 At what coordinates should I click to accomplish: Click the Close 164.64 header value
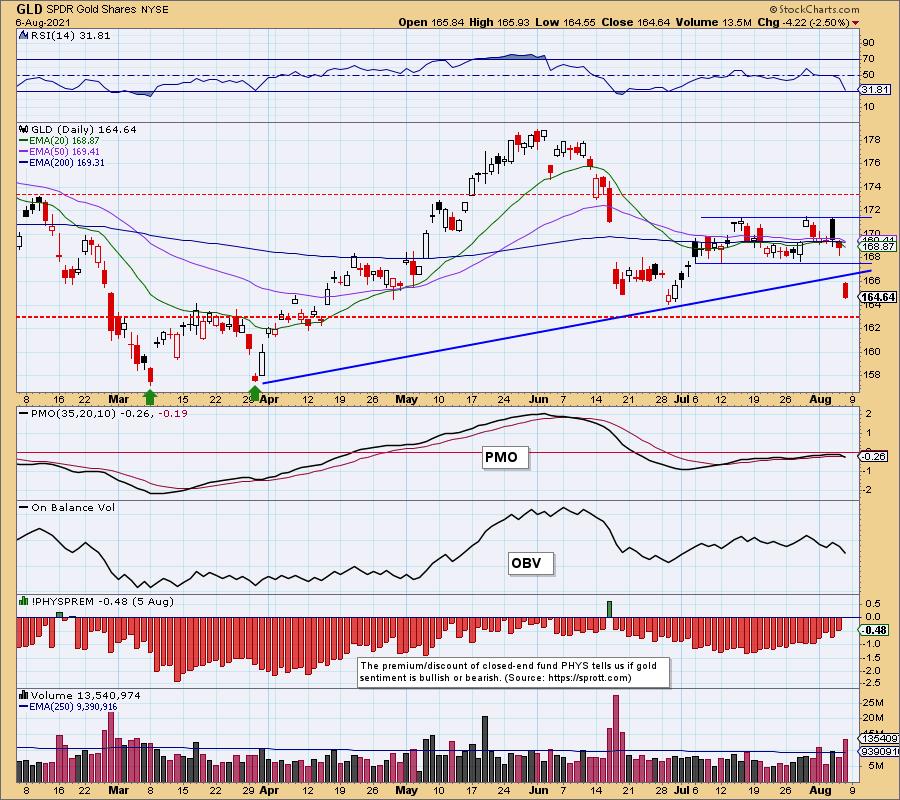(635, 22)
